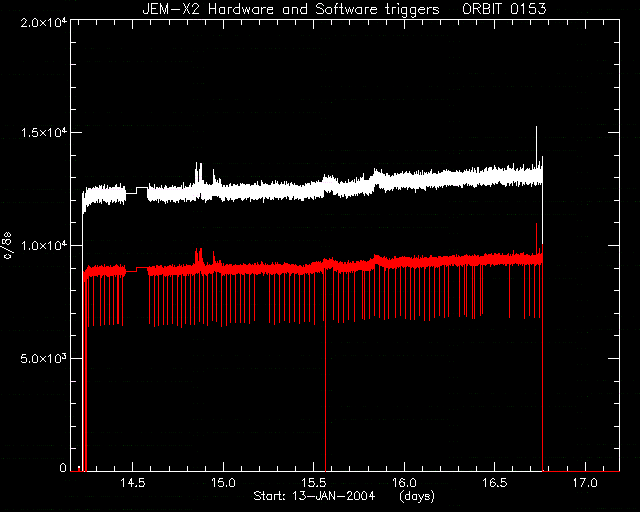Click the tallest white spike near 16.7 days

click(536, 147)
